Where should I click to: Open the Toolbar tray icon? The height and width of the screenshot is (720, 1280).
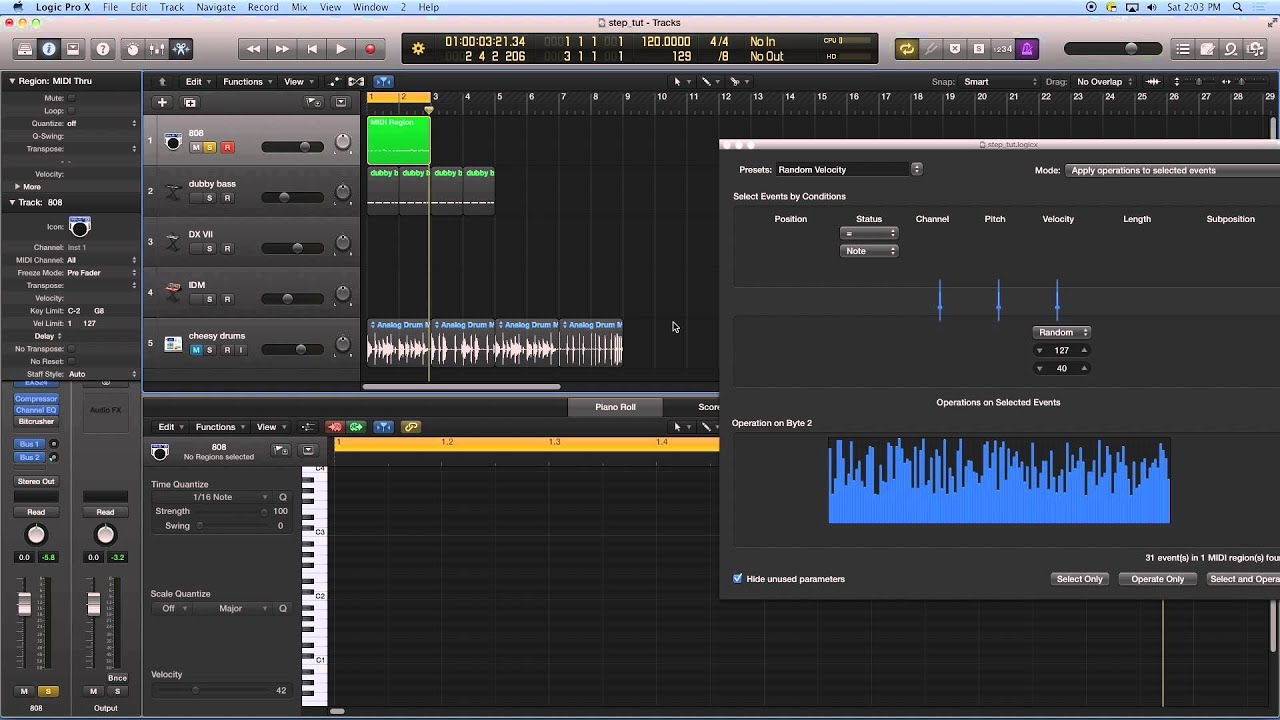[x=73, y=49]
